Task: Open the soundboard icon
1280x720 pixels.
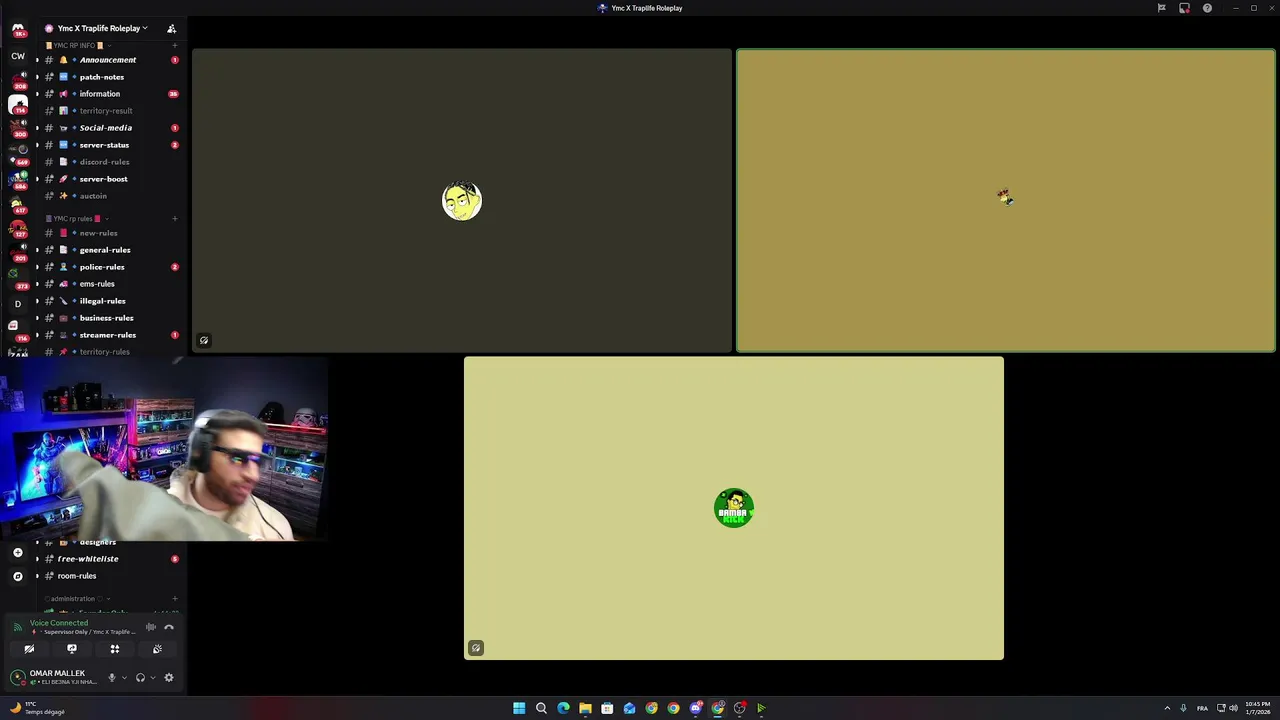Action: (x=157, y=649)
